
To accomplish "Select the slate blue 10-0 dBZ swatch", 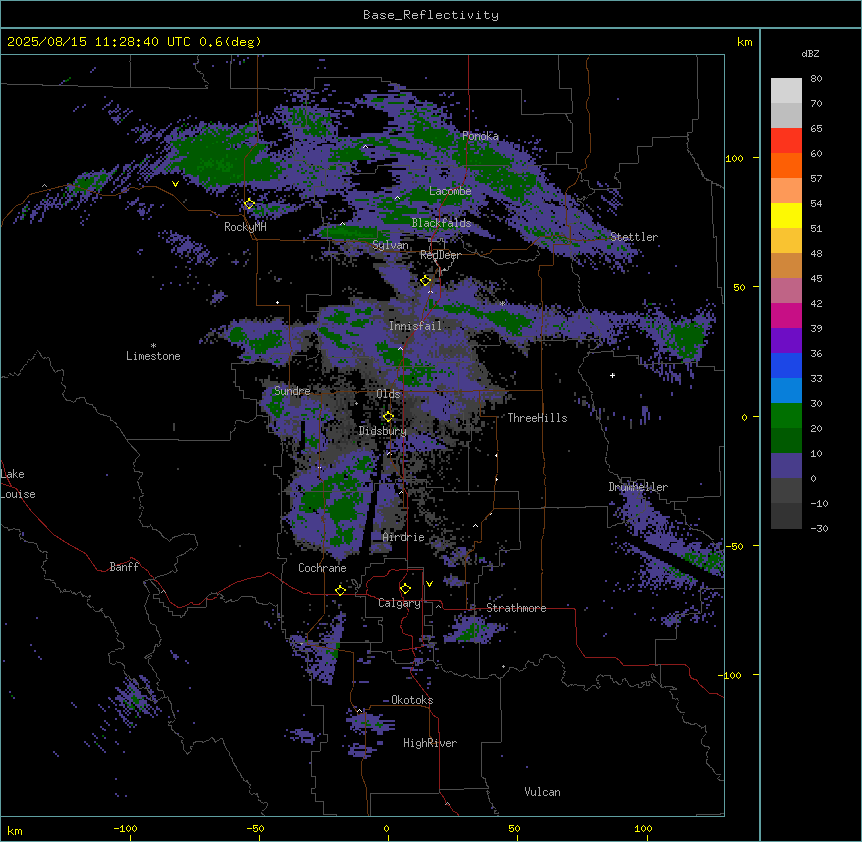I will pyautogui.click(x=786, y=466).
